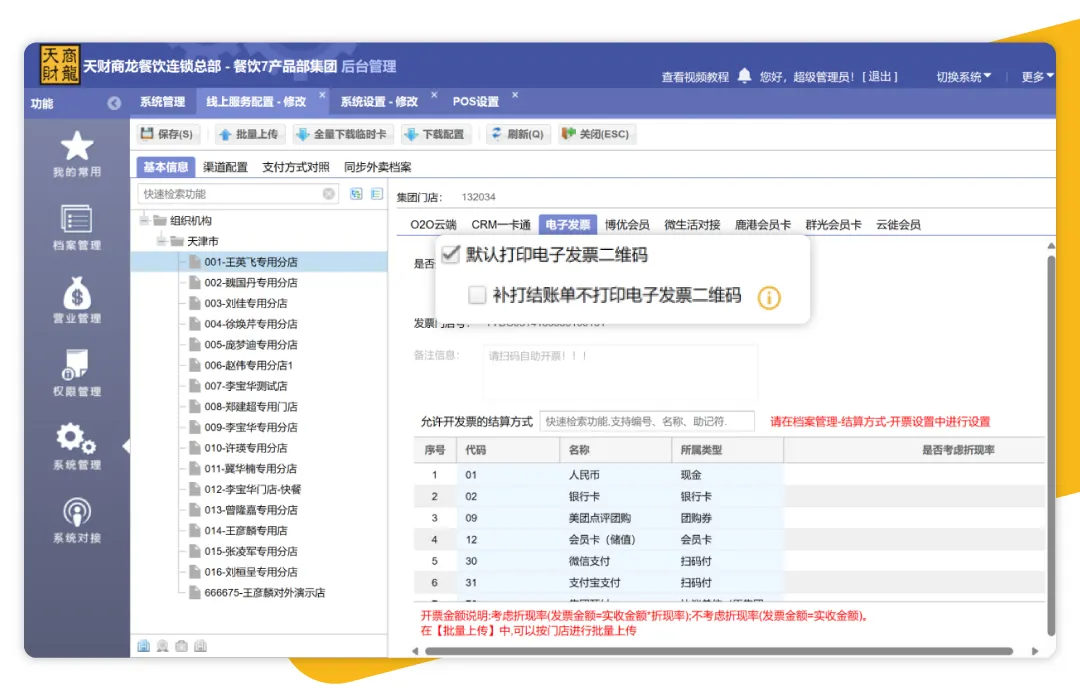
Task: Open 我的常用 favorites star icon
Action: [x=76, y=146]
